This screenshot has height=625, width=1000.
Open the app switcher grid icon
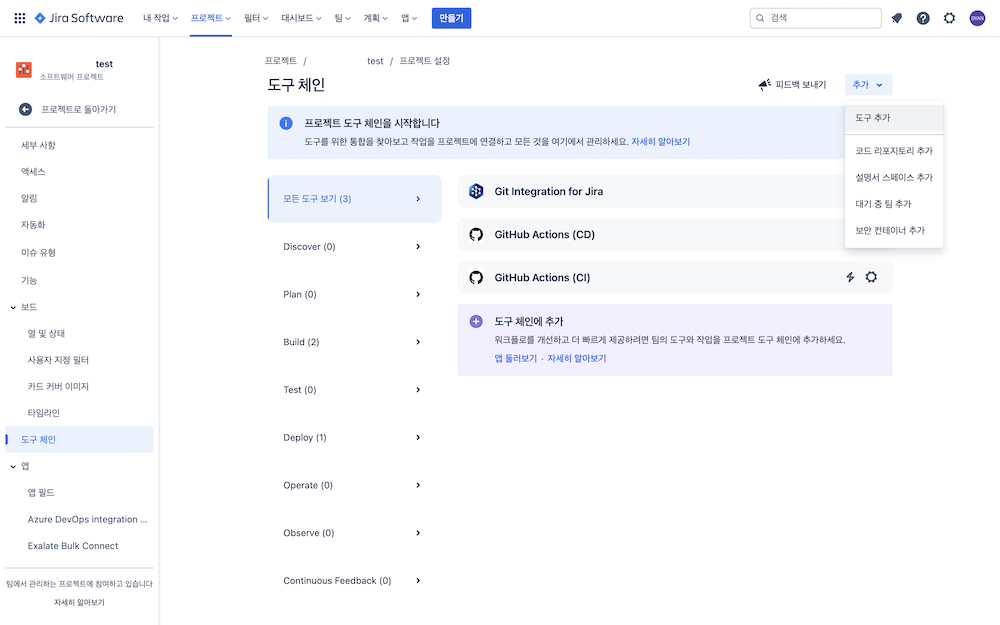pyautogui.click(x=20, y=18)
